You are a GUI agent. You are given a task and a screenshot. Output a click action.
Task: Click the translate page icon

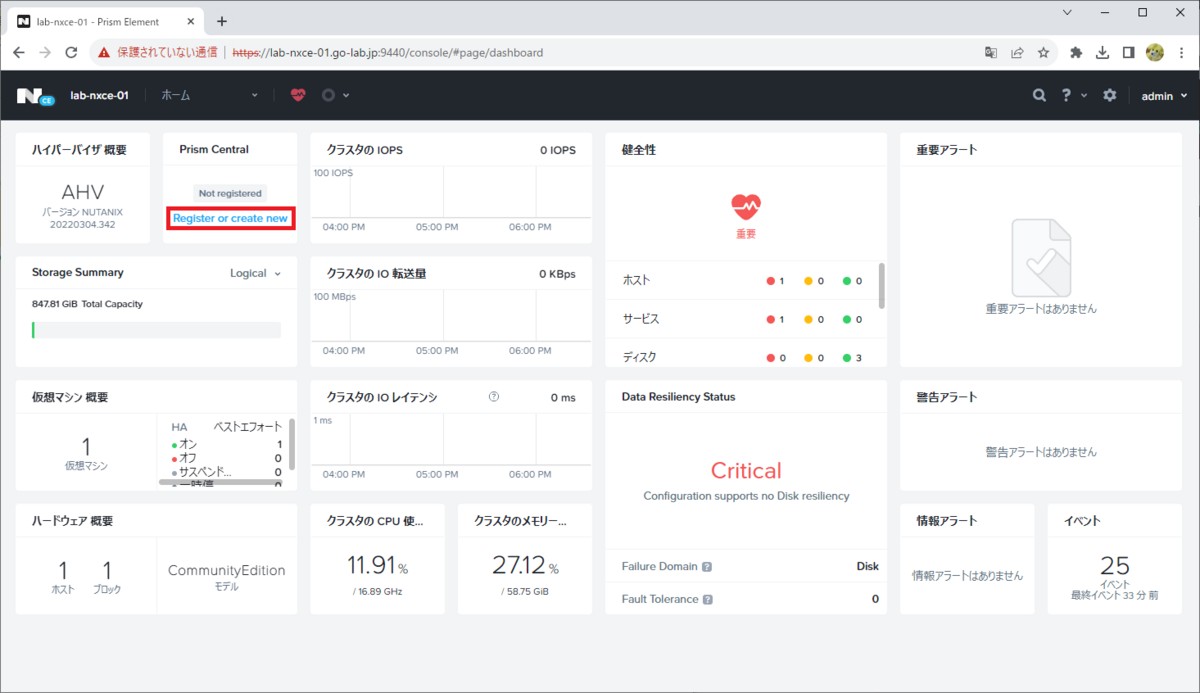pyautogui.click(x=991, y=52)
